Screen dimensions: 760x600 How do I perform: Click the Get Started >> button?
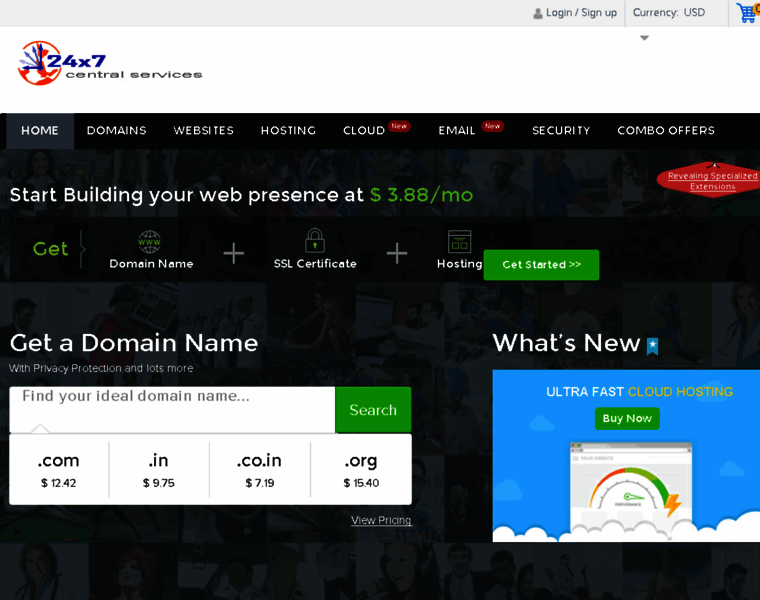[x=541, y=265]
